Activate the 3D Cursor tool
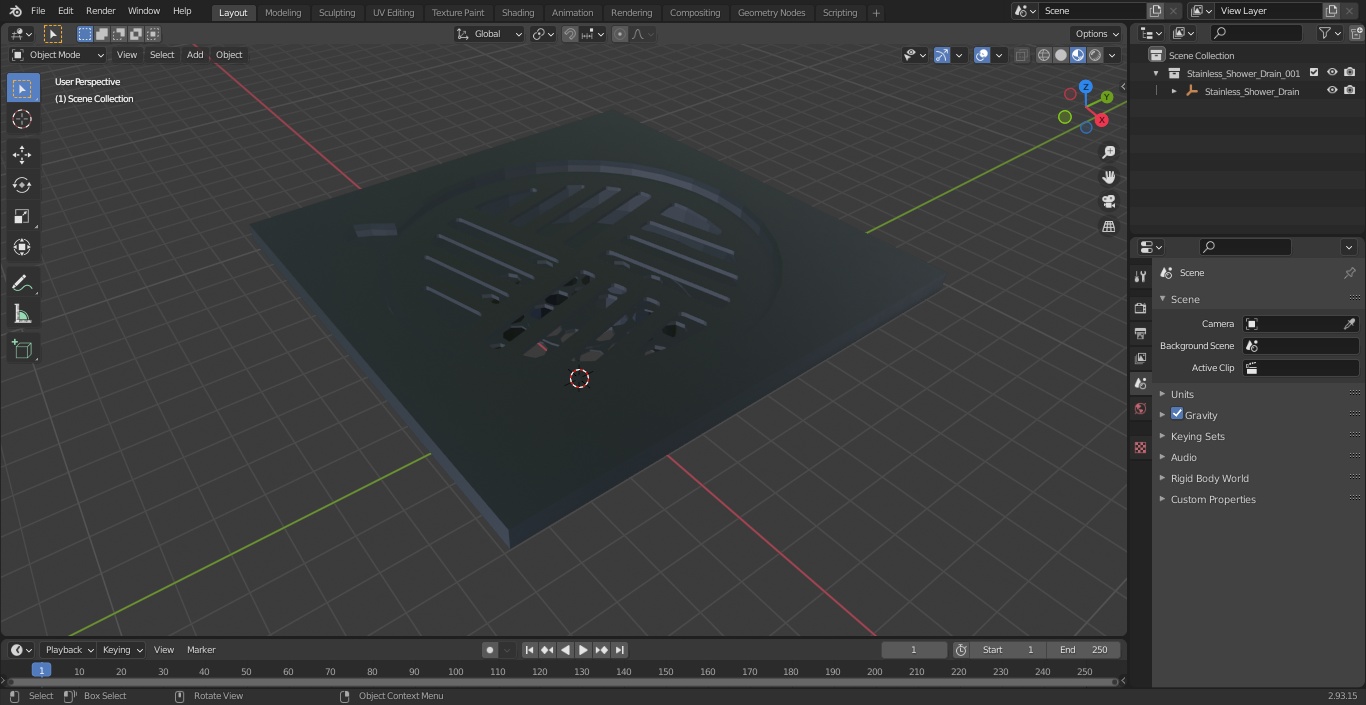Screen dimensions: 1366x705 tap(22, 119)
